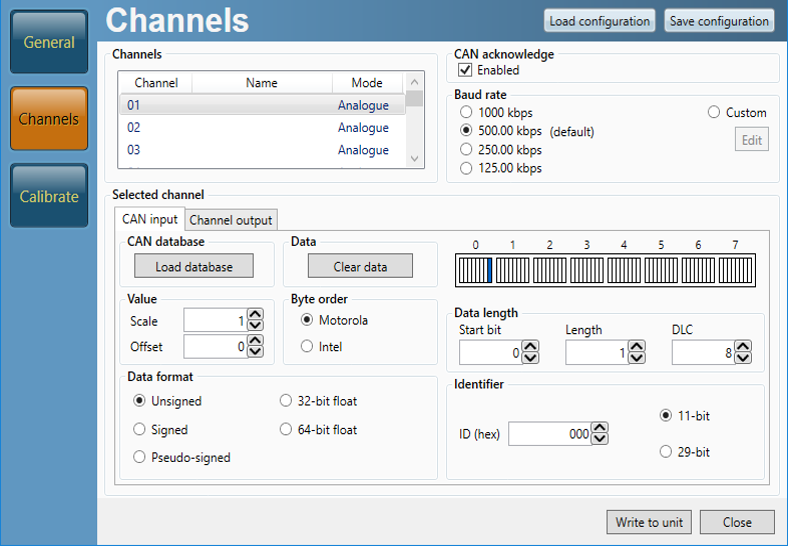Open the Calibrate section

coord(49,196)
